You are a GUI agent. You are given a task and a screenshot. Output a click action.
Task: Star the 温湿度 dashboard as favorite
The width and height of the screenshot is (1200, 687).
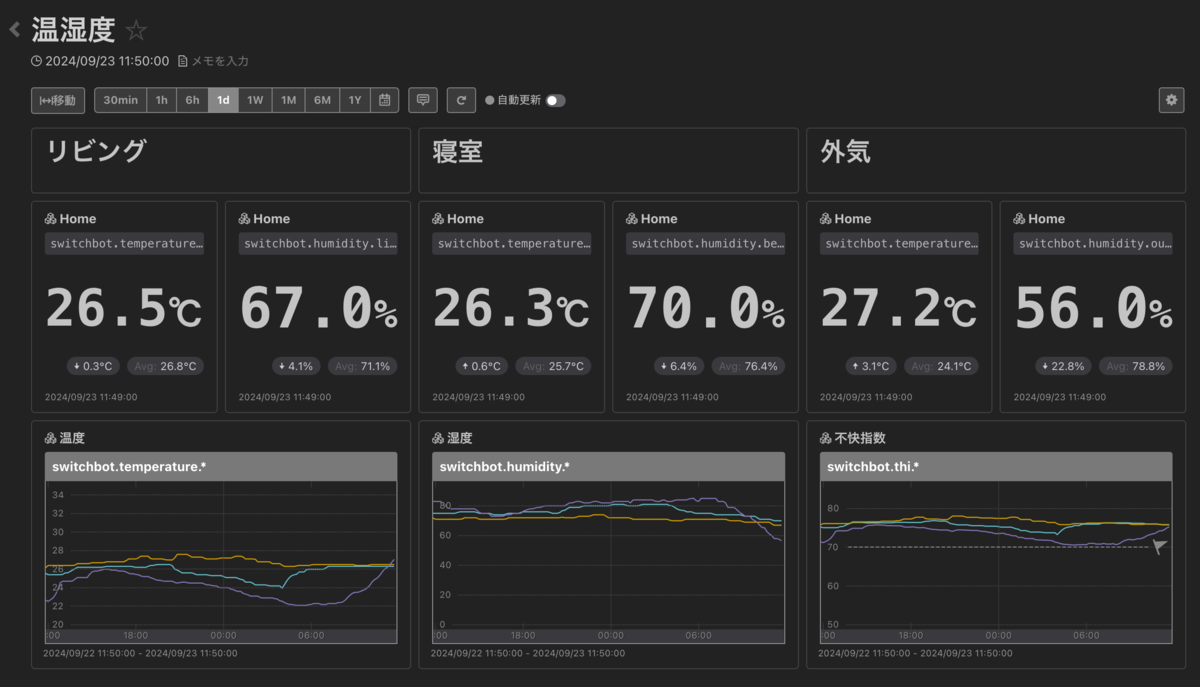tap(137, 31)
